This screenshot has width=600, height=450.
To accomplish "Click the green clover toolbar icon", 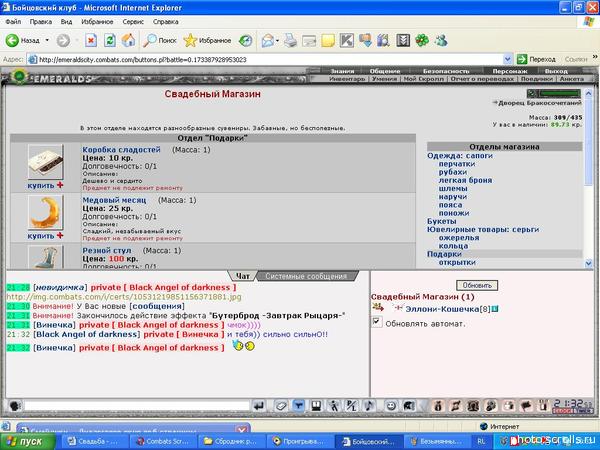I will pos(422,40).
